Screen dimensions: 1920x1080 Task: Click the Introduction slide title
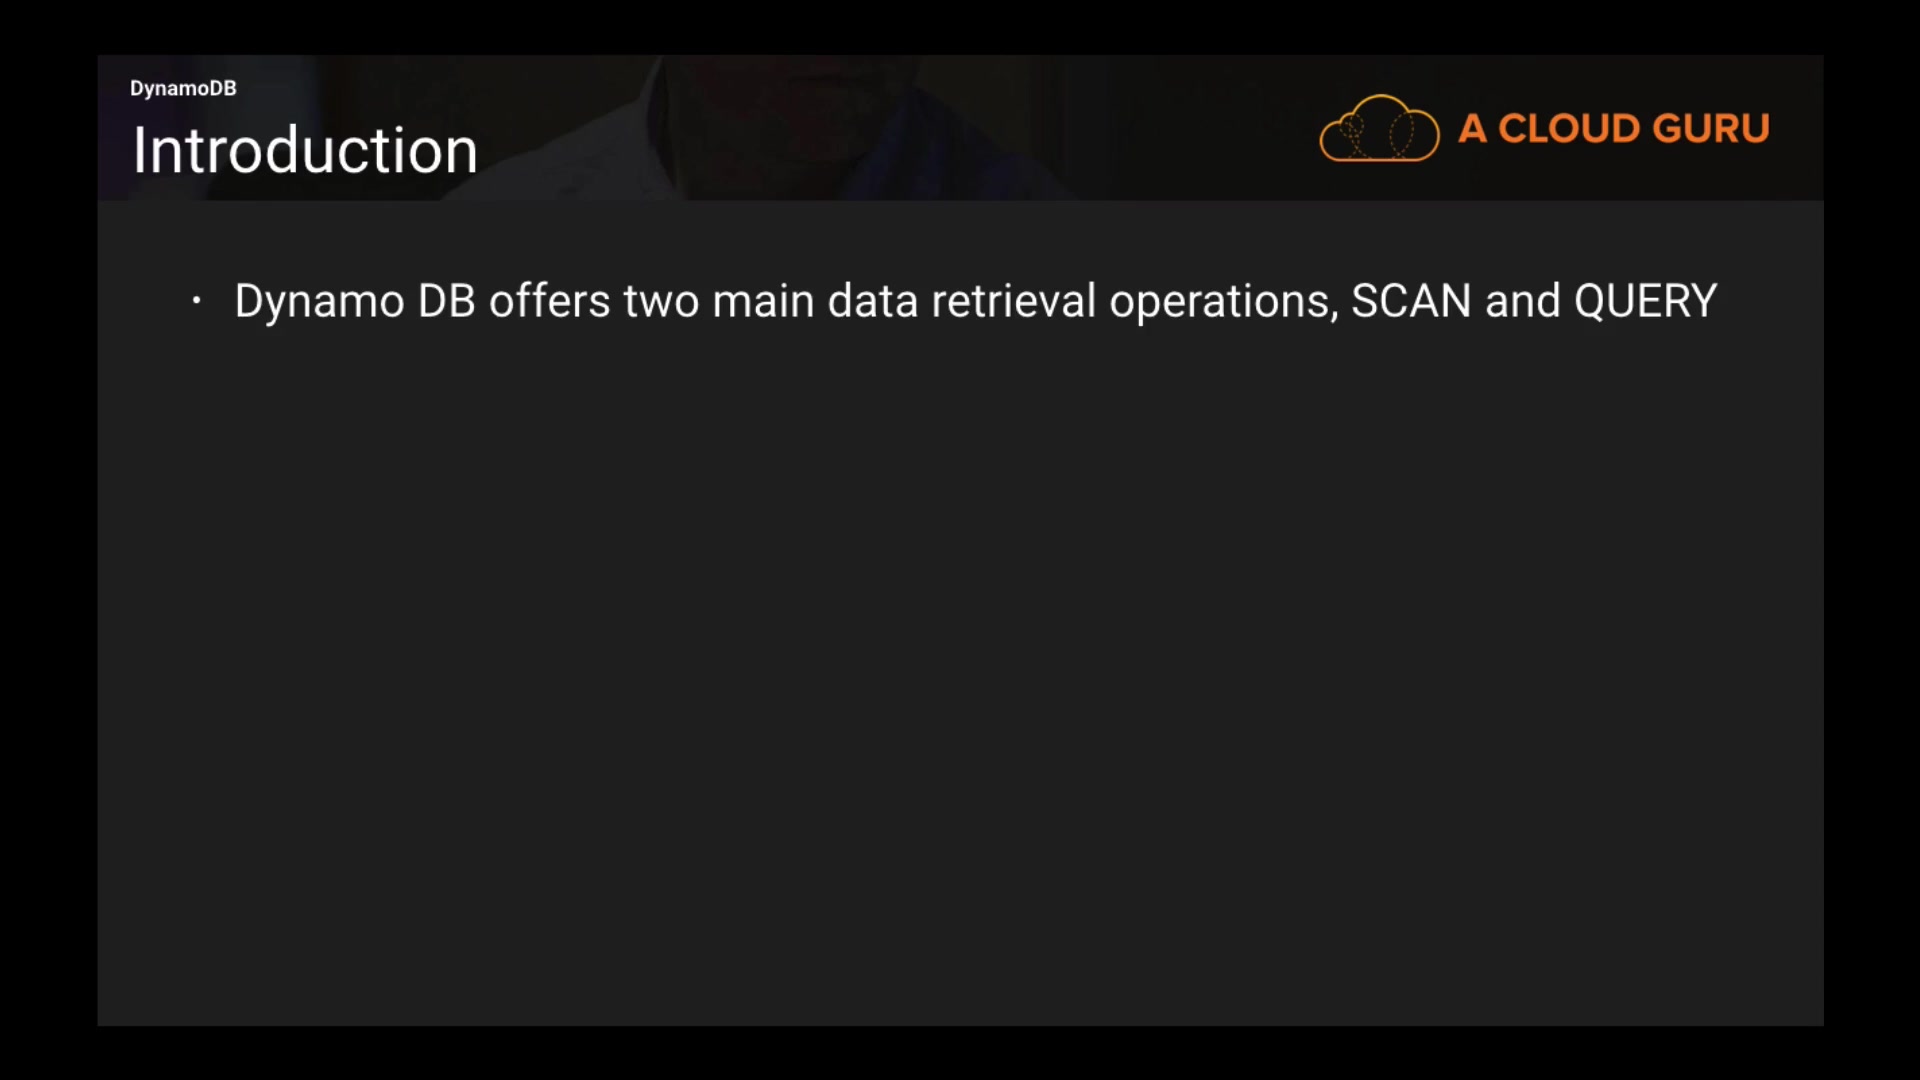click(305, 151)
